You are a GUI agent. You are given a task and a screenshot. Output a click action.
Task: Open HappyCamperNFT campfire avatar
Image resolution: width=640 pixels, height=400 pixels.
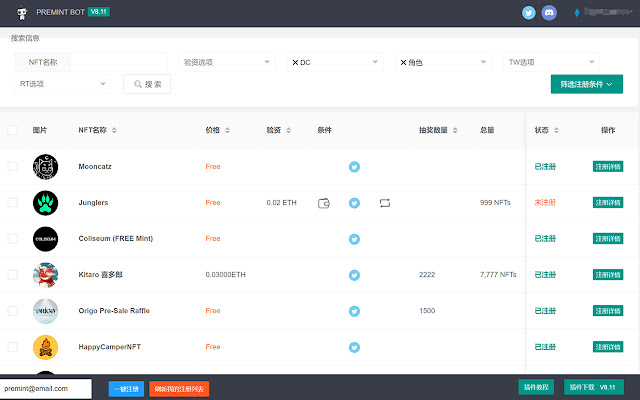click(45, 347)
